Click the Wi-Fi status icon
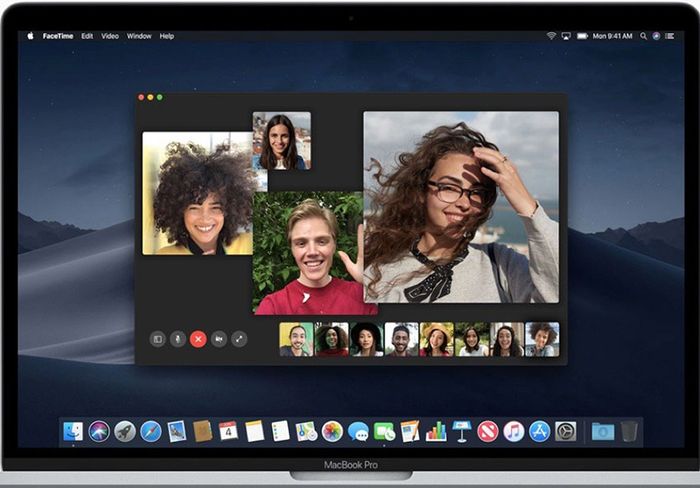Viewport: 700px width, 488px height. coord(552,36)
